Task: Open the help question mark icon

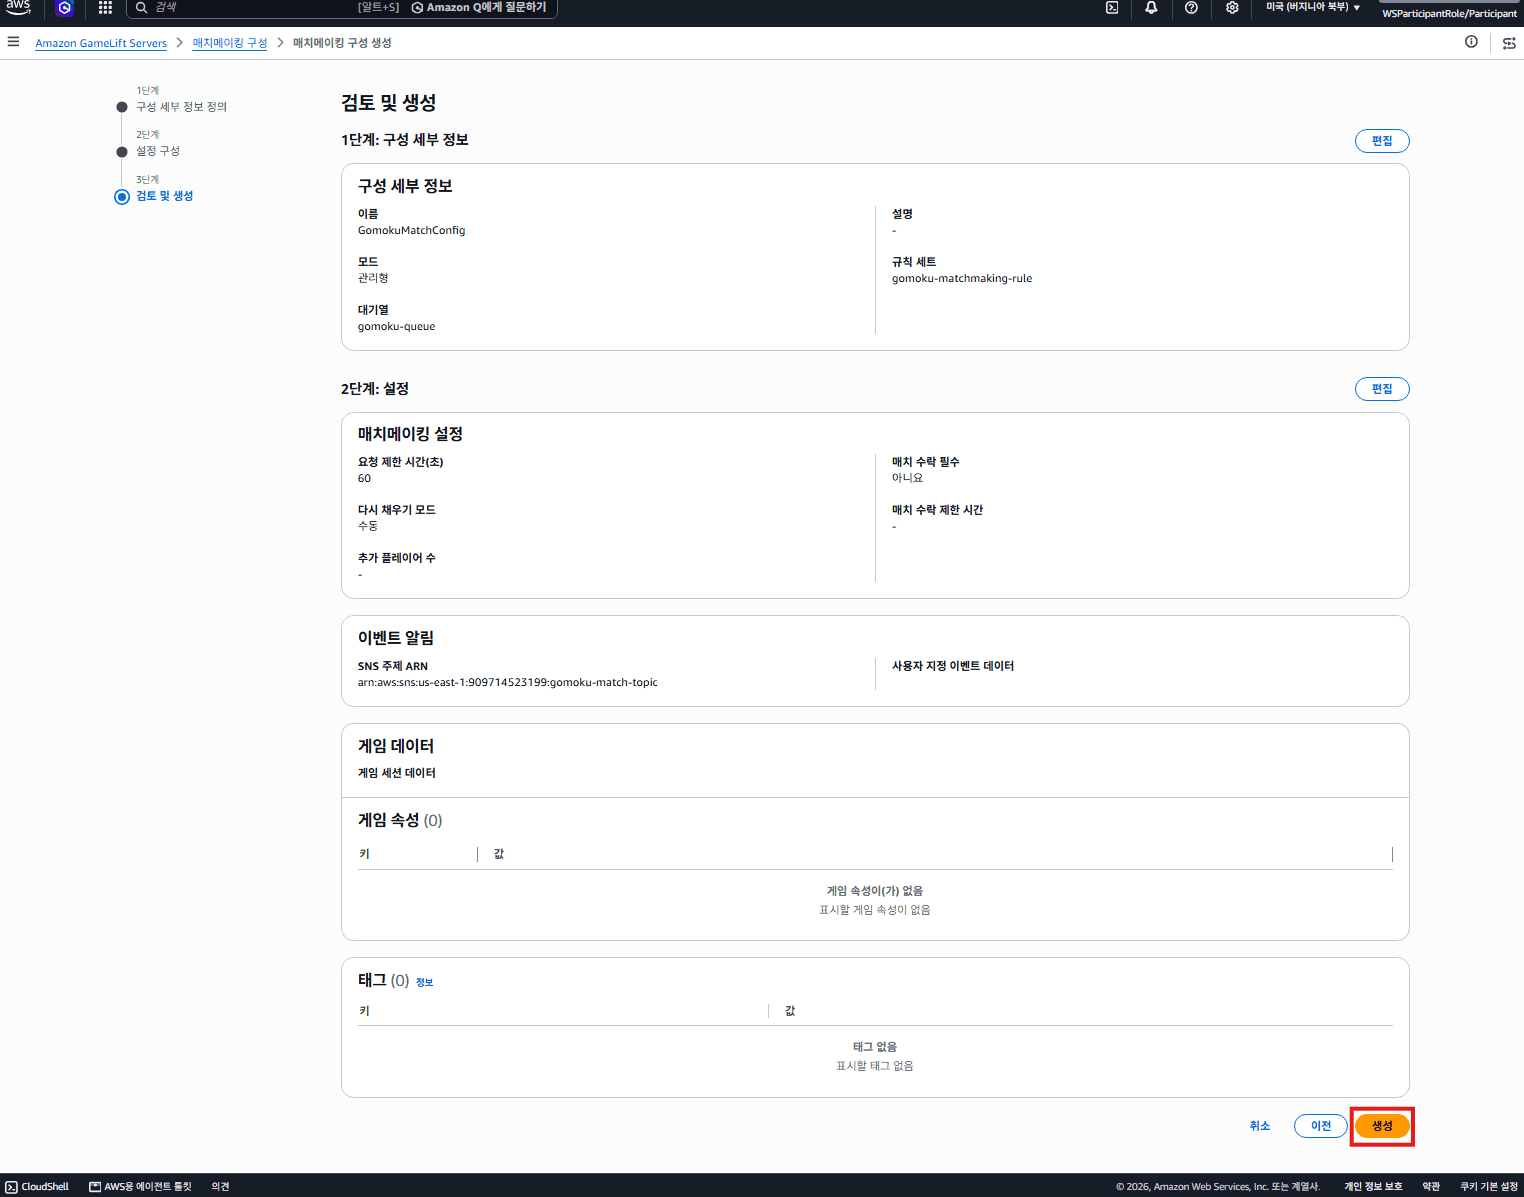Action: click(1191, 8)
